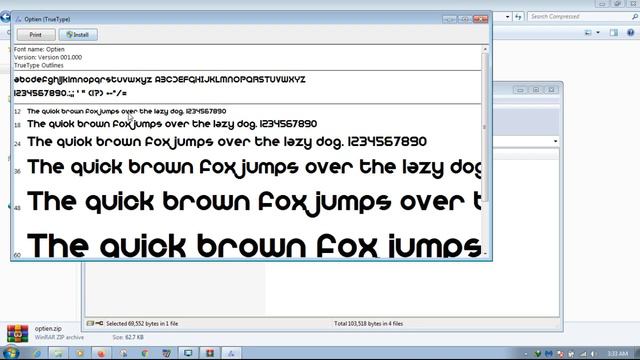The width and height of the screenshot is (640, 360).
Task: Click the taskbar clock showing 3:33 AM
Action: point(618,353)
